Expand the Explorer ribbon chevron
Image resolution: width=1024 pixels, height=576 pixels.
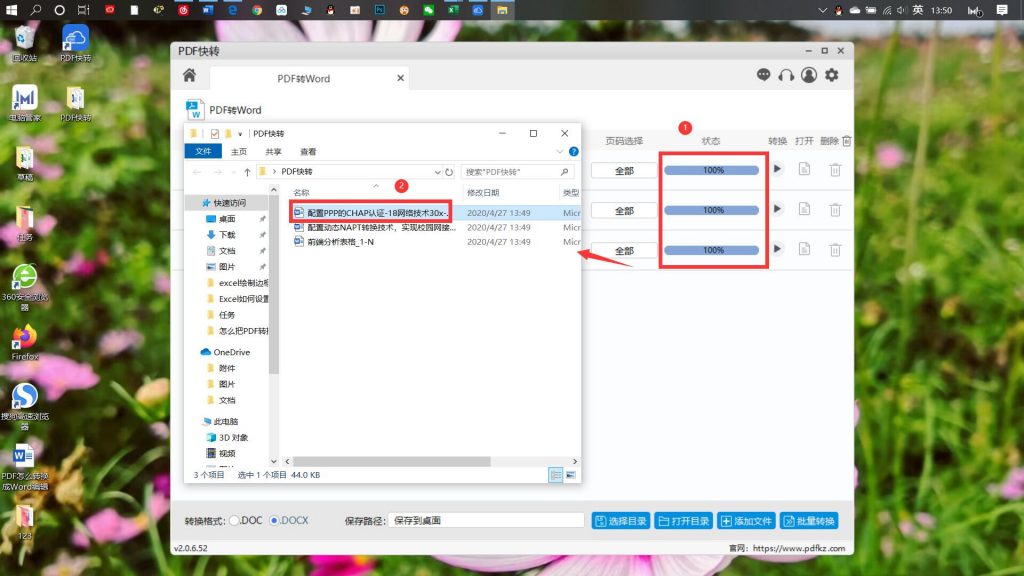coord(559,152)
